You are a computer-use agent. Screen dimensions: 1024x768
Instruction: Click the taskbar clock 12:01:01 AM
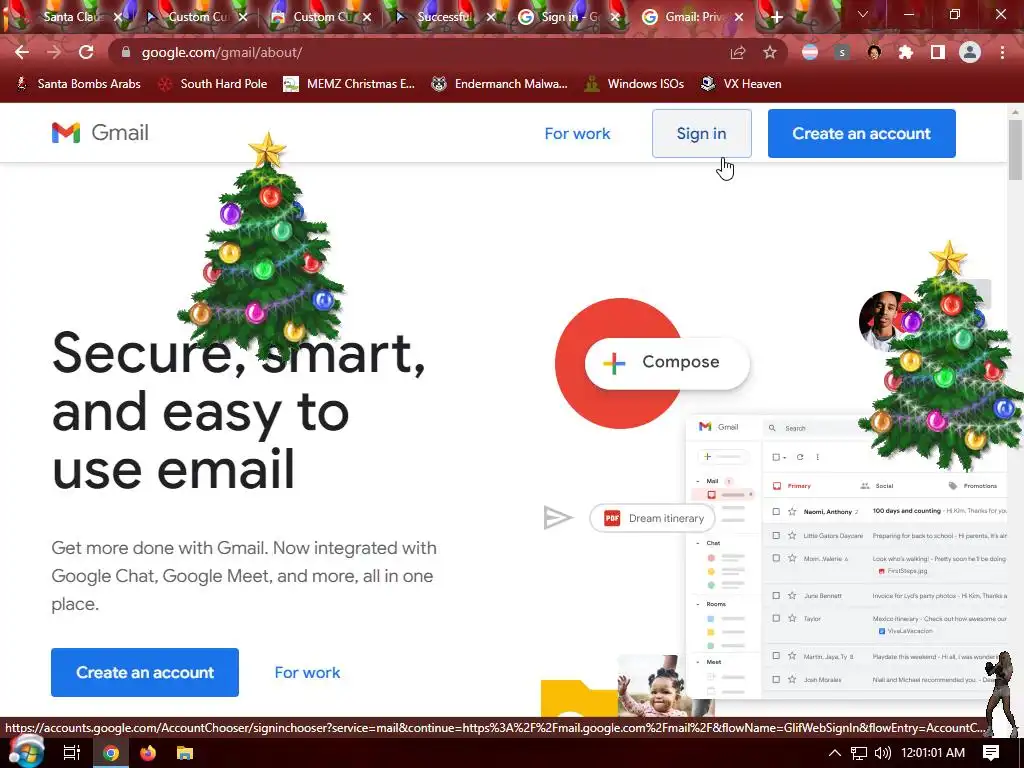(933, 753)
